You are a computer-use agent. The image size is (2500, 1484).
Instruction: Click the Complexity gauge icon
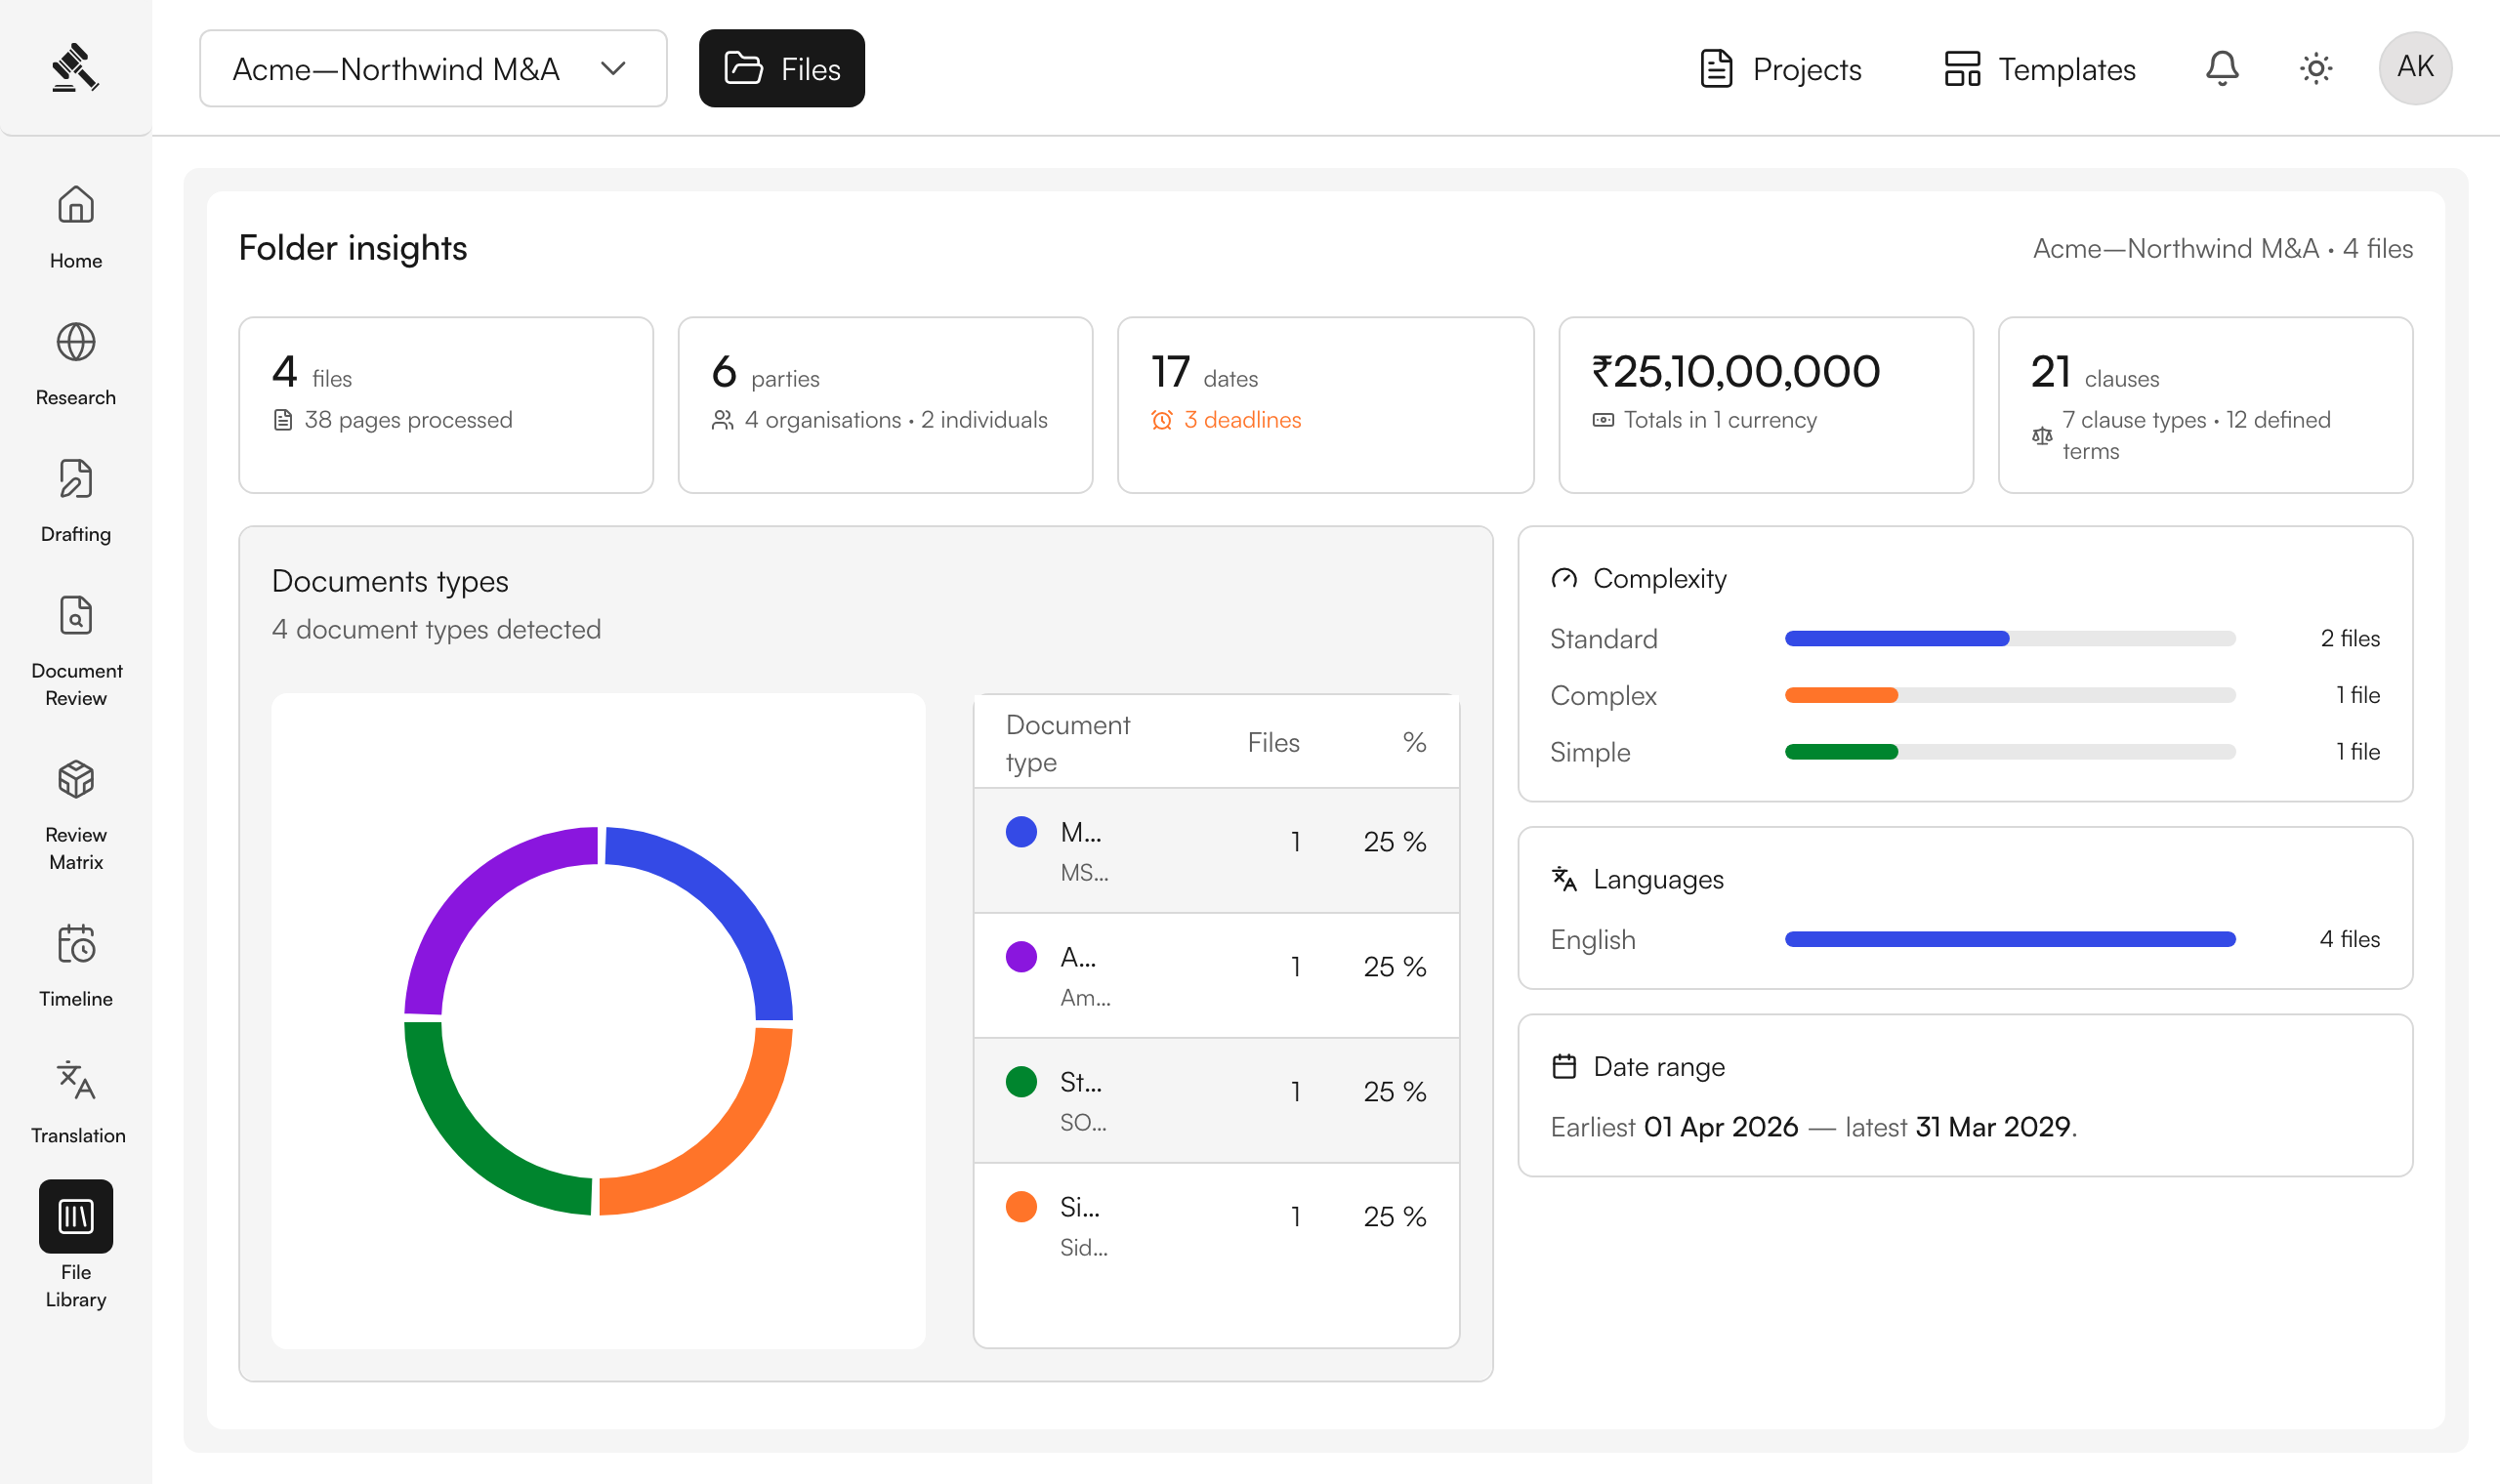1564,579
